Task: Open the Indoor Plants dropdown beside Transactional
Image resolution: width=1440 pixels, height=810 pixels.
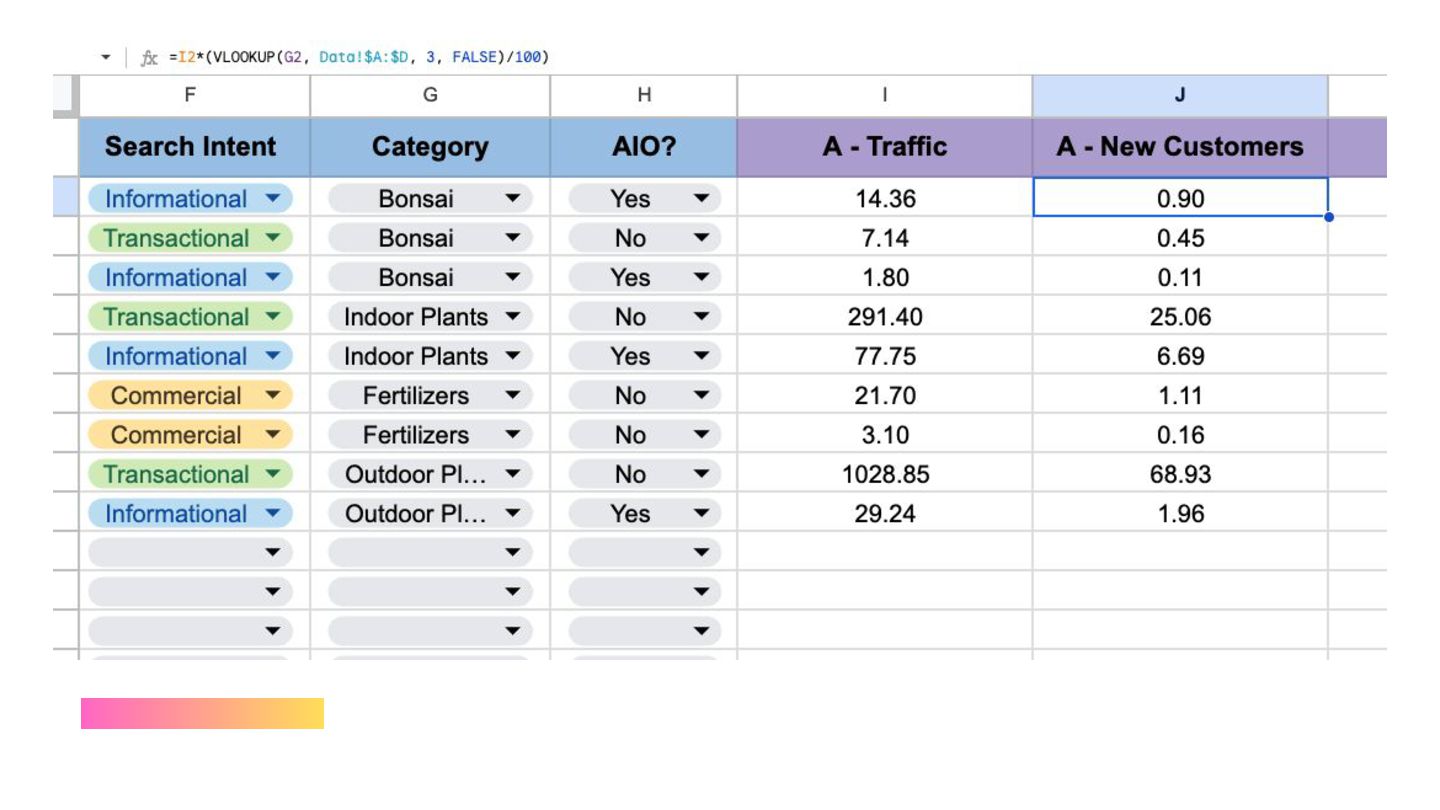Action: (512, 318)
